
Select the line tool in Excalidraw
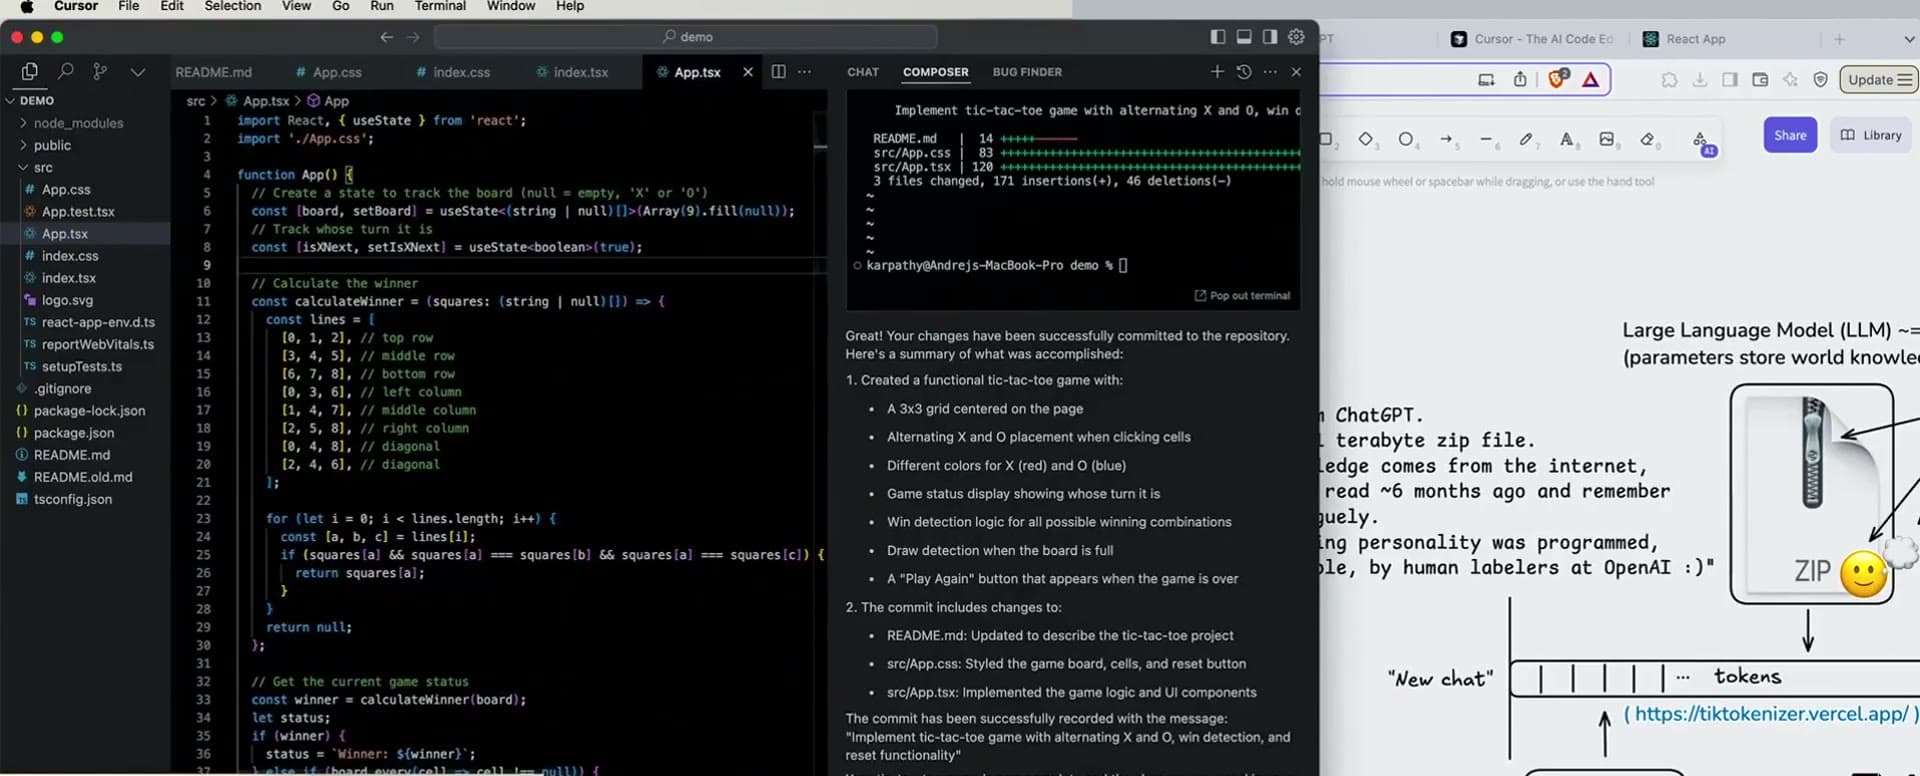1487,139
